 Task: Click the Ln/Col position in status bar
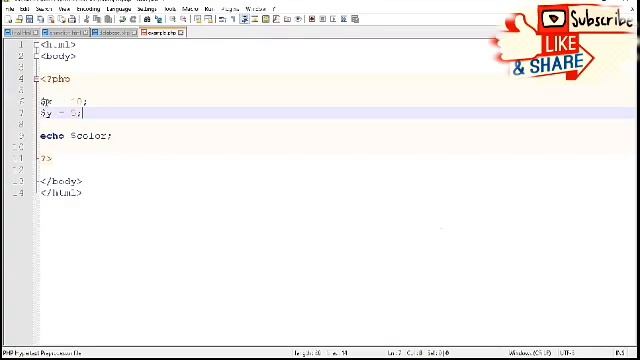(418, 353)
